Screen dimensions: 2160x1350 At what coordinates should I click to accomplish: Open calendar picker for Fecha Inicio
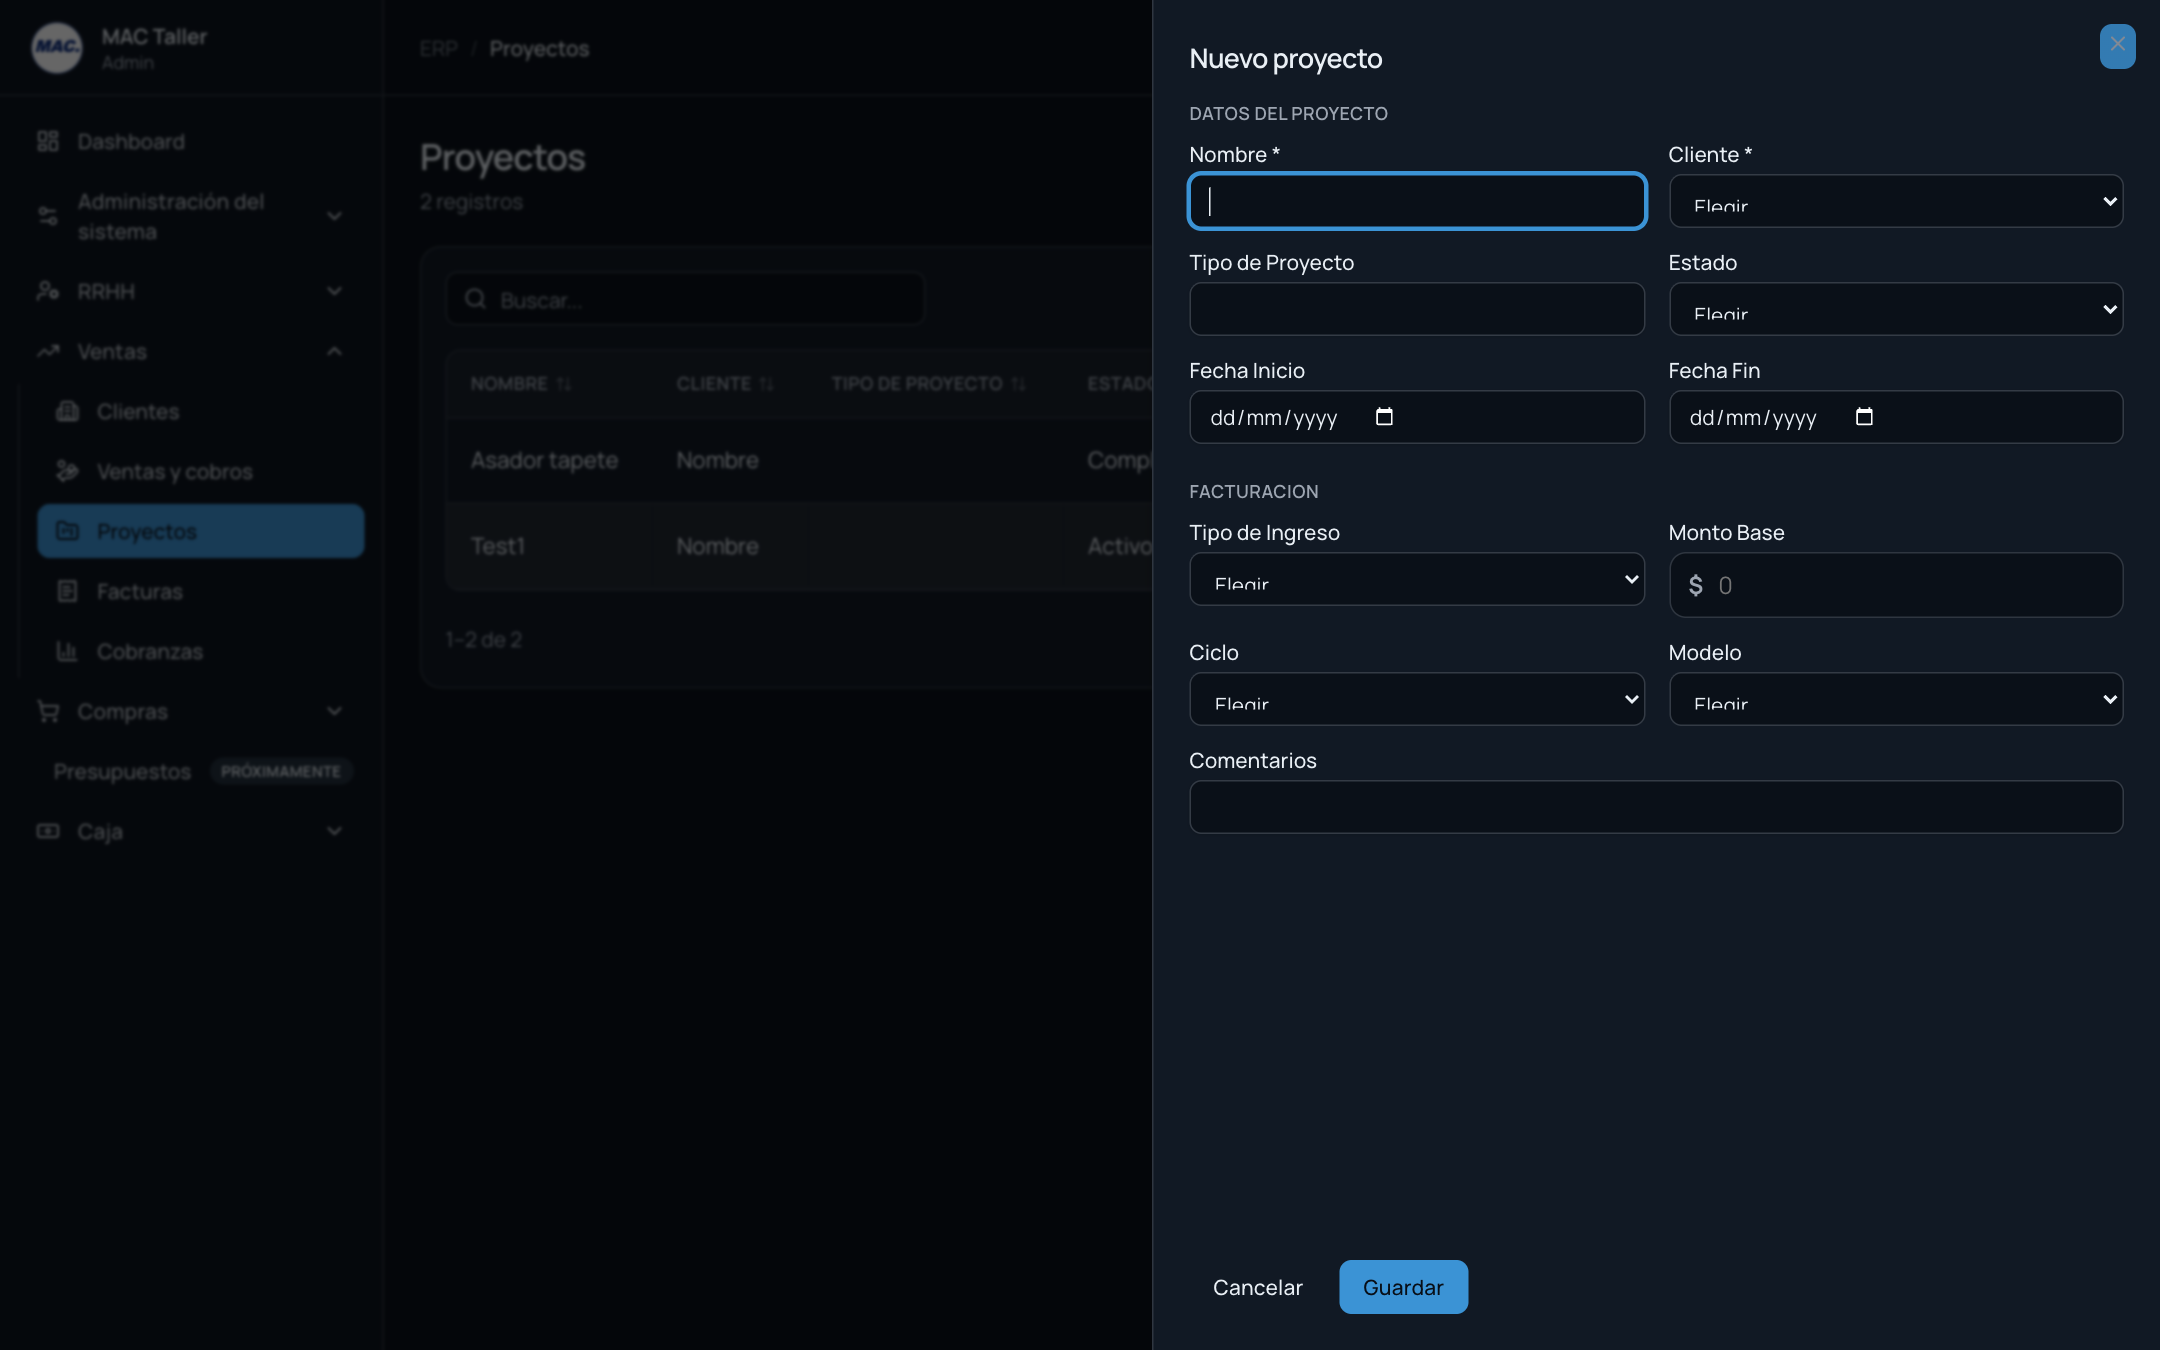coord(1384,417)
